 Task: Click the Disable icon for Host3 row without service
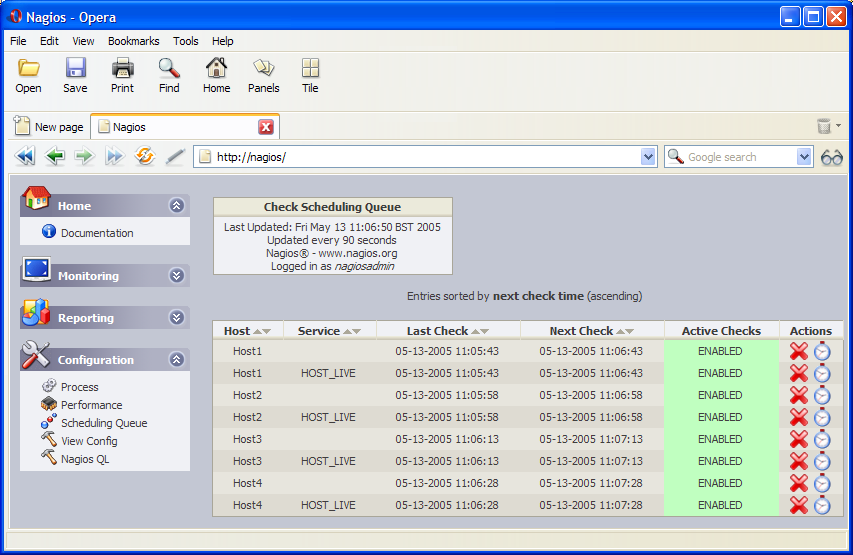click(799, 439)
